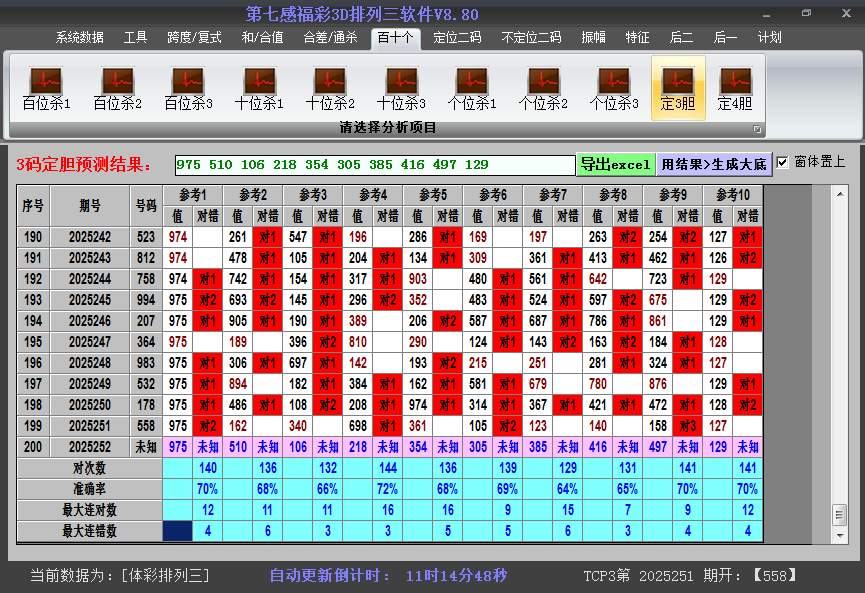Toggle the 窗体置上 checkbox
865x593 pixels.
coord(782,162)
